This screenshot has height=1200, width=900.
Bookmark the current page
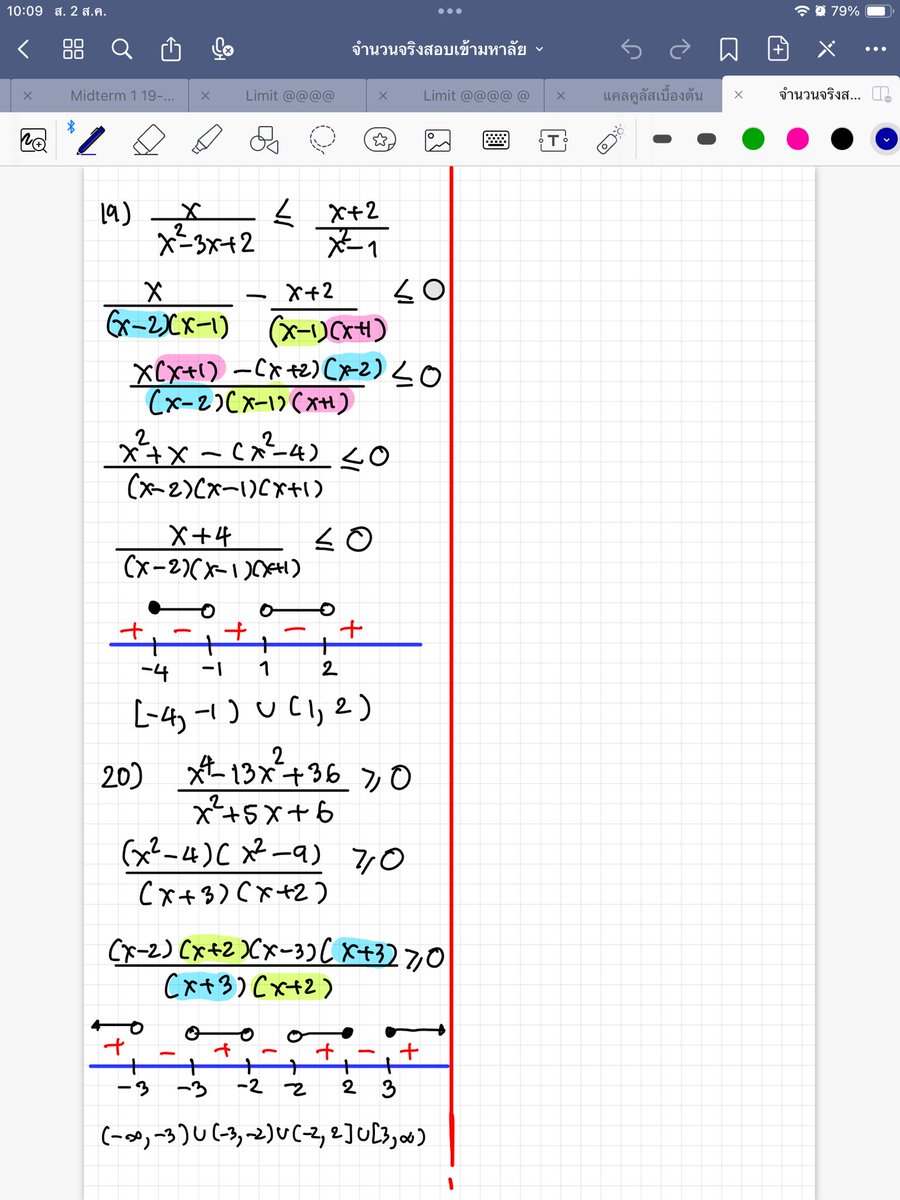click(729, 49)
